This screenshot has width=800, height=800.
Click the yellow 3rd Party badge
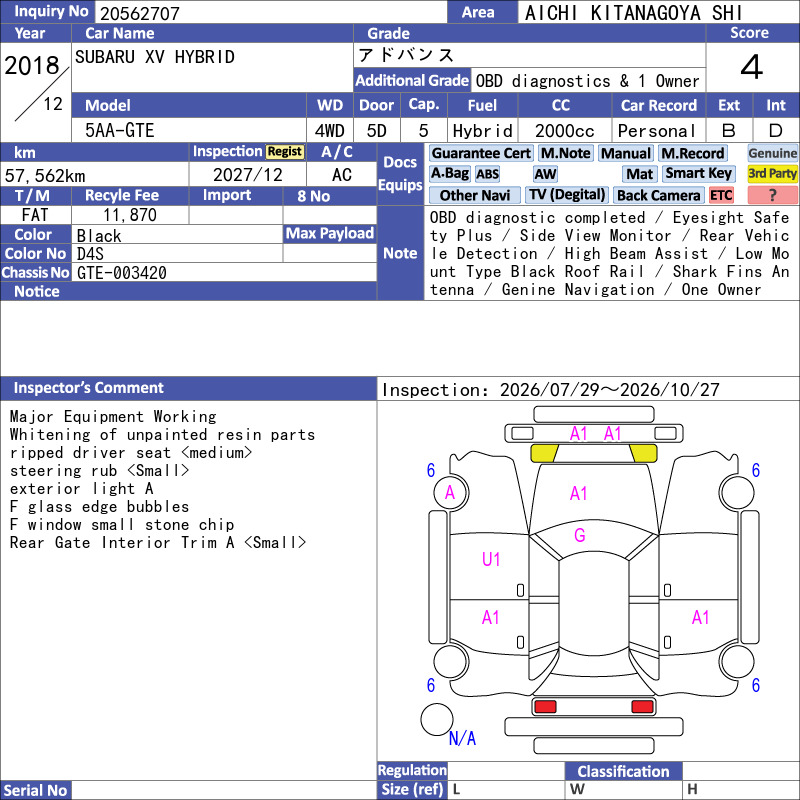pyautogui.click(x=772, y=173)
